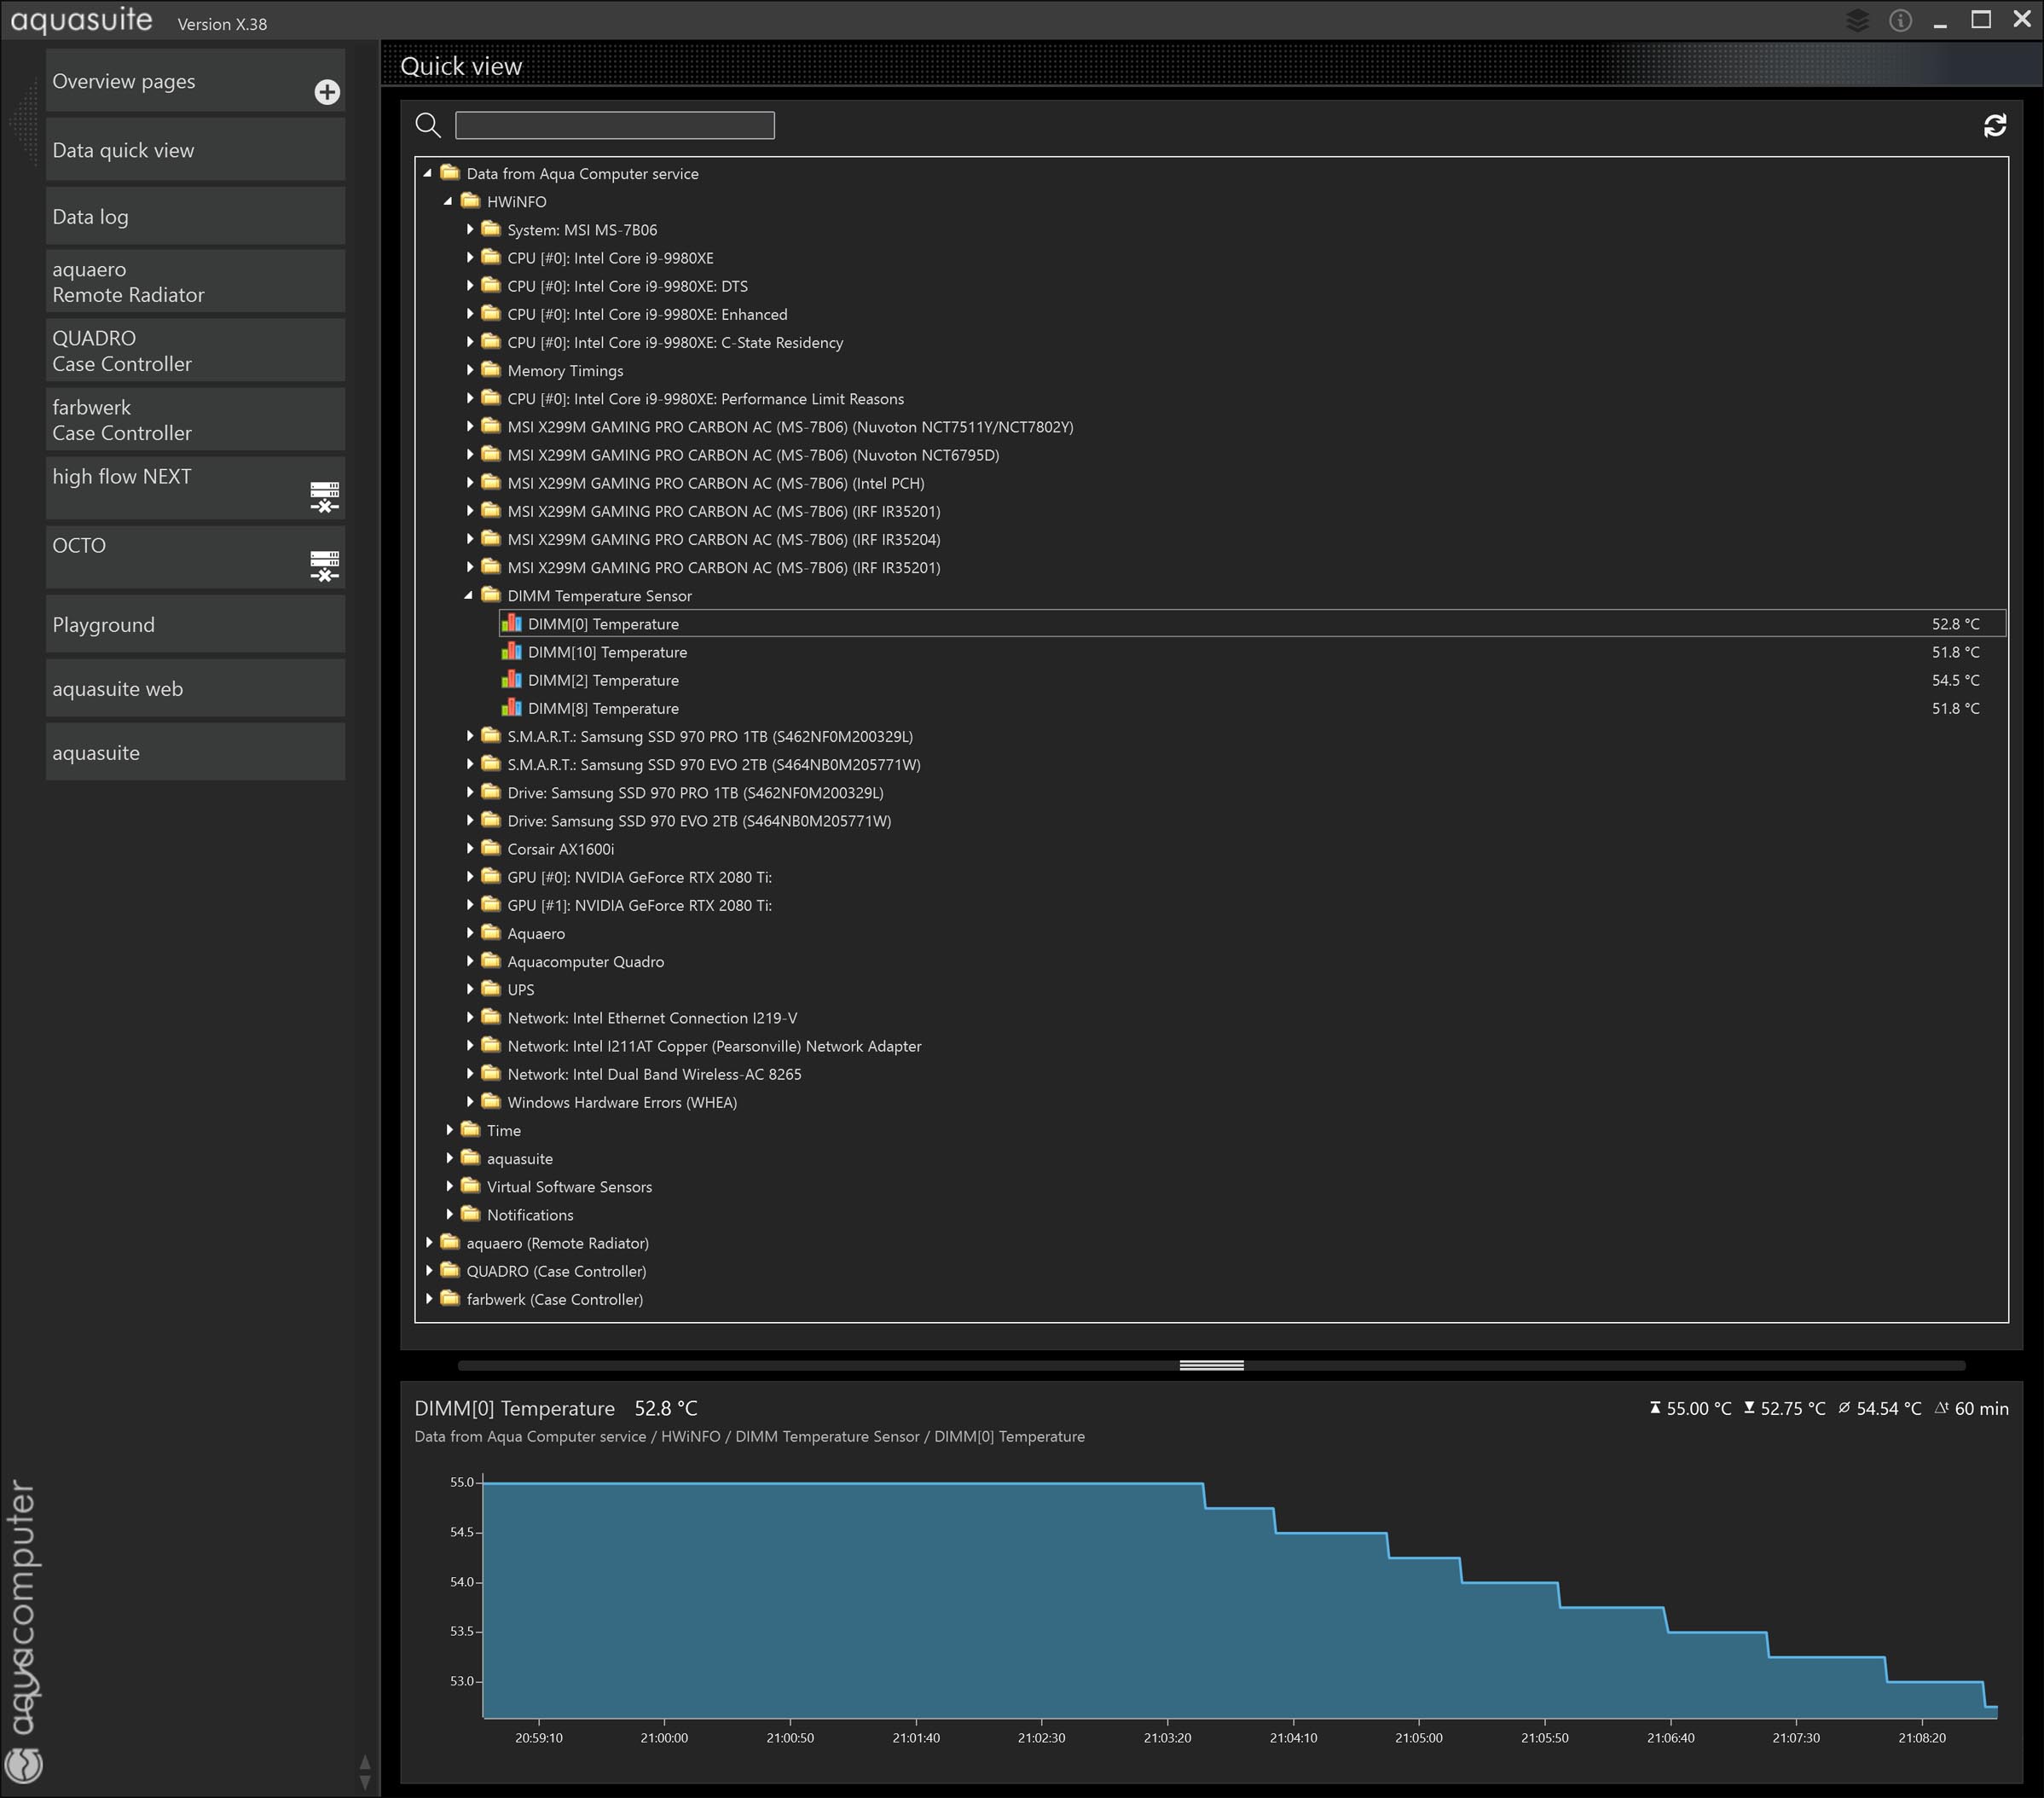Image resolution: width=2044 pixels, height=1798 pixels.
Task: Click the disconnected device icon on high flow NEXT
Action: pyautogui.click(x=324, y=496)
